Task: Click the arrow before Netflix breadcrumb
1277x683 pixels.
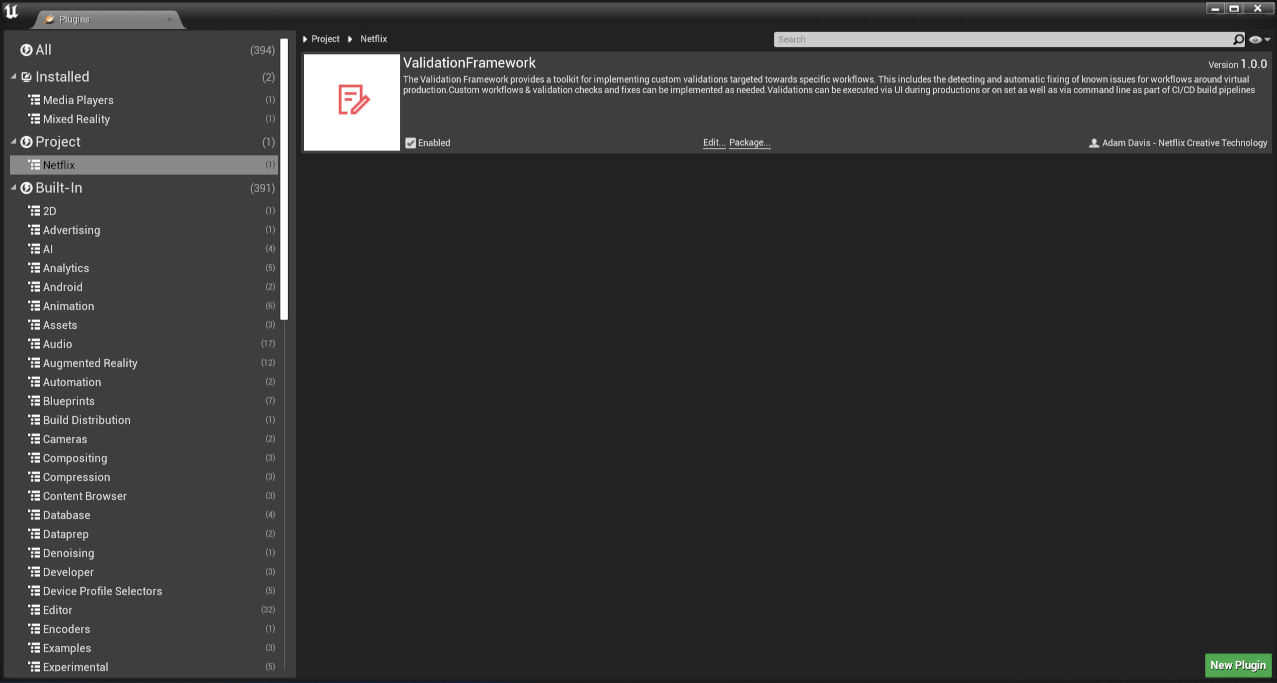Action: point(351,39)
